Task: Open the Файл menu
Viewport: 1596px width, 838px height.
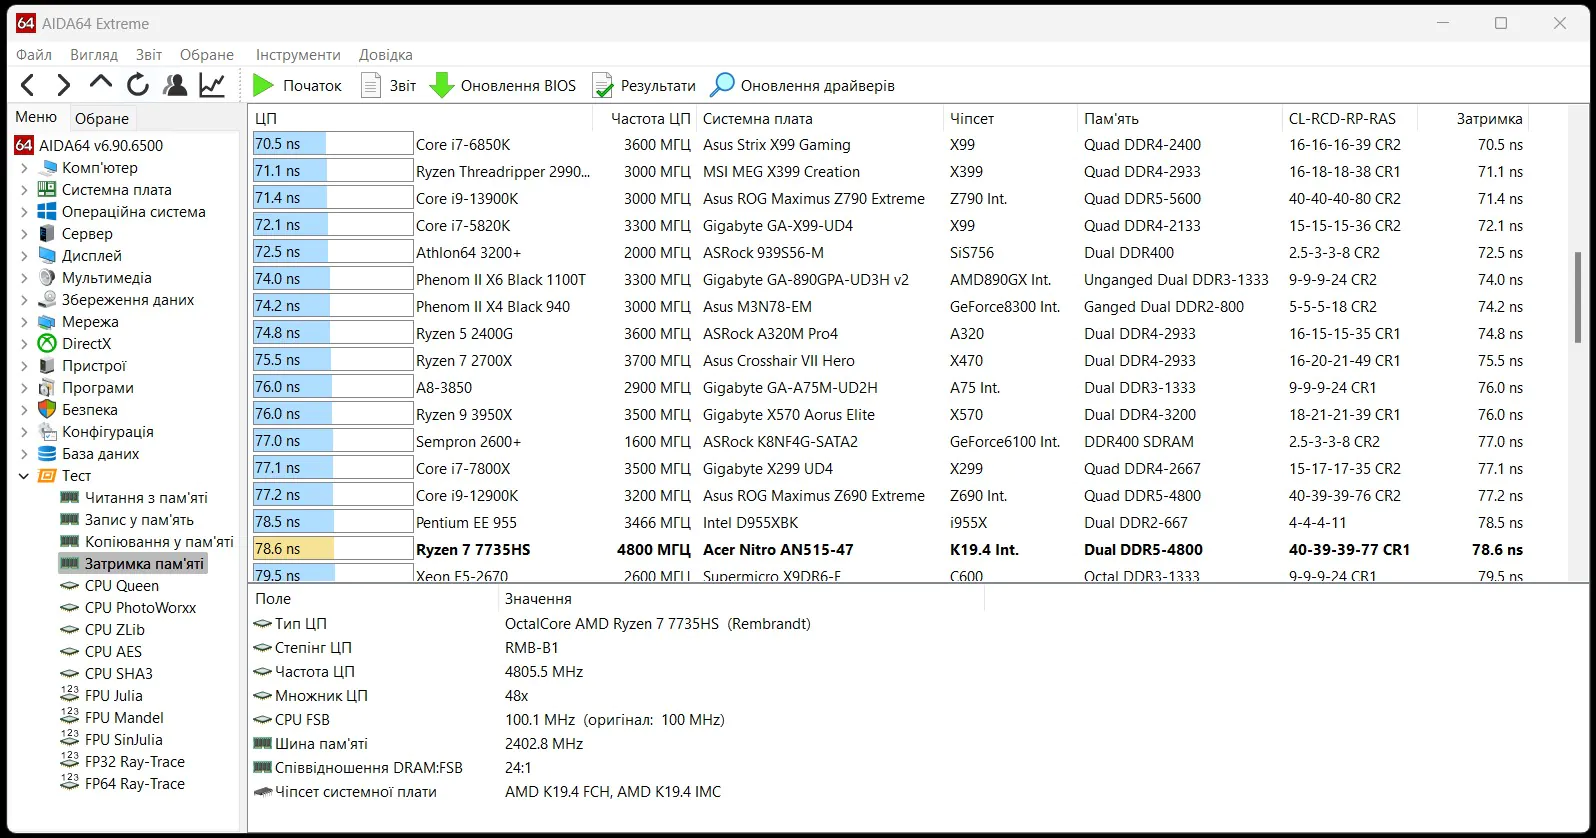Action: tap(34, 55)
